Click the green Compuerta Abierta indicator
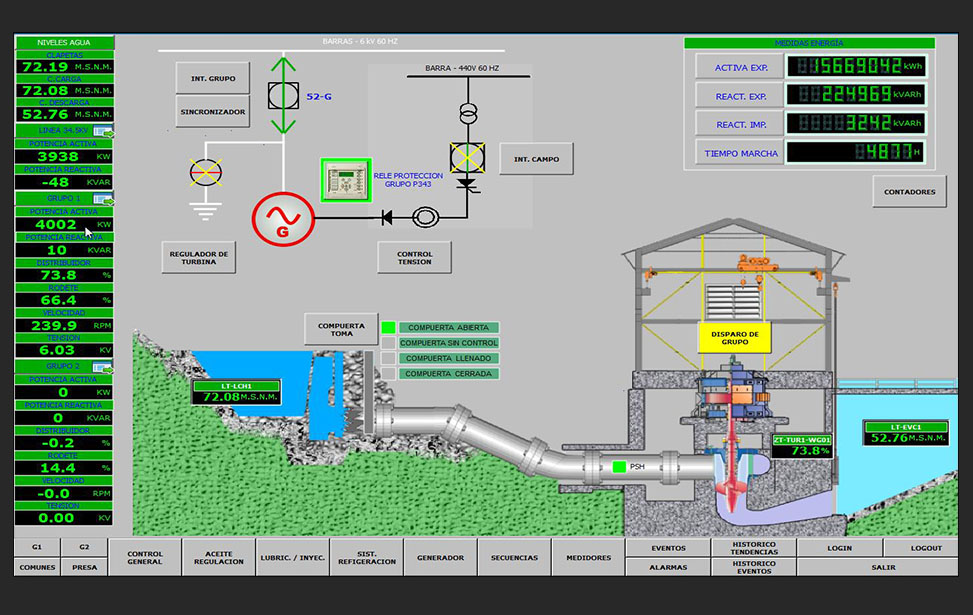Image resolution: width=973 pixels, height=615 pixels. pos(388,327)
